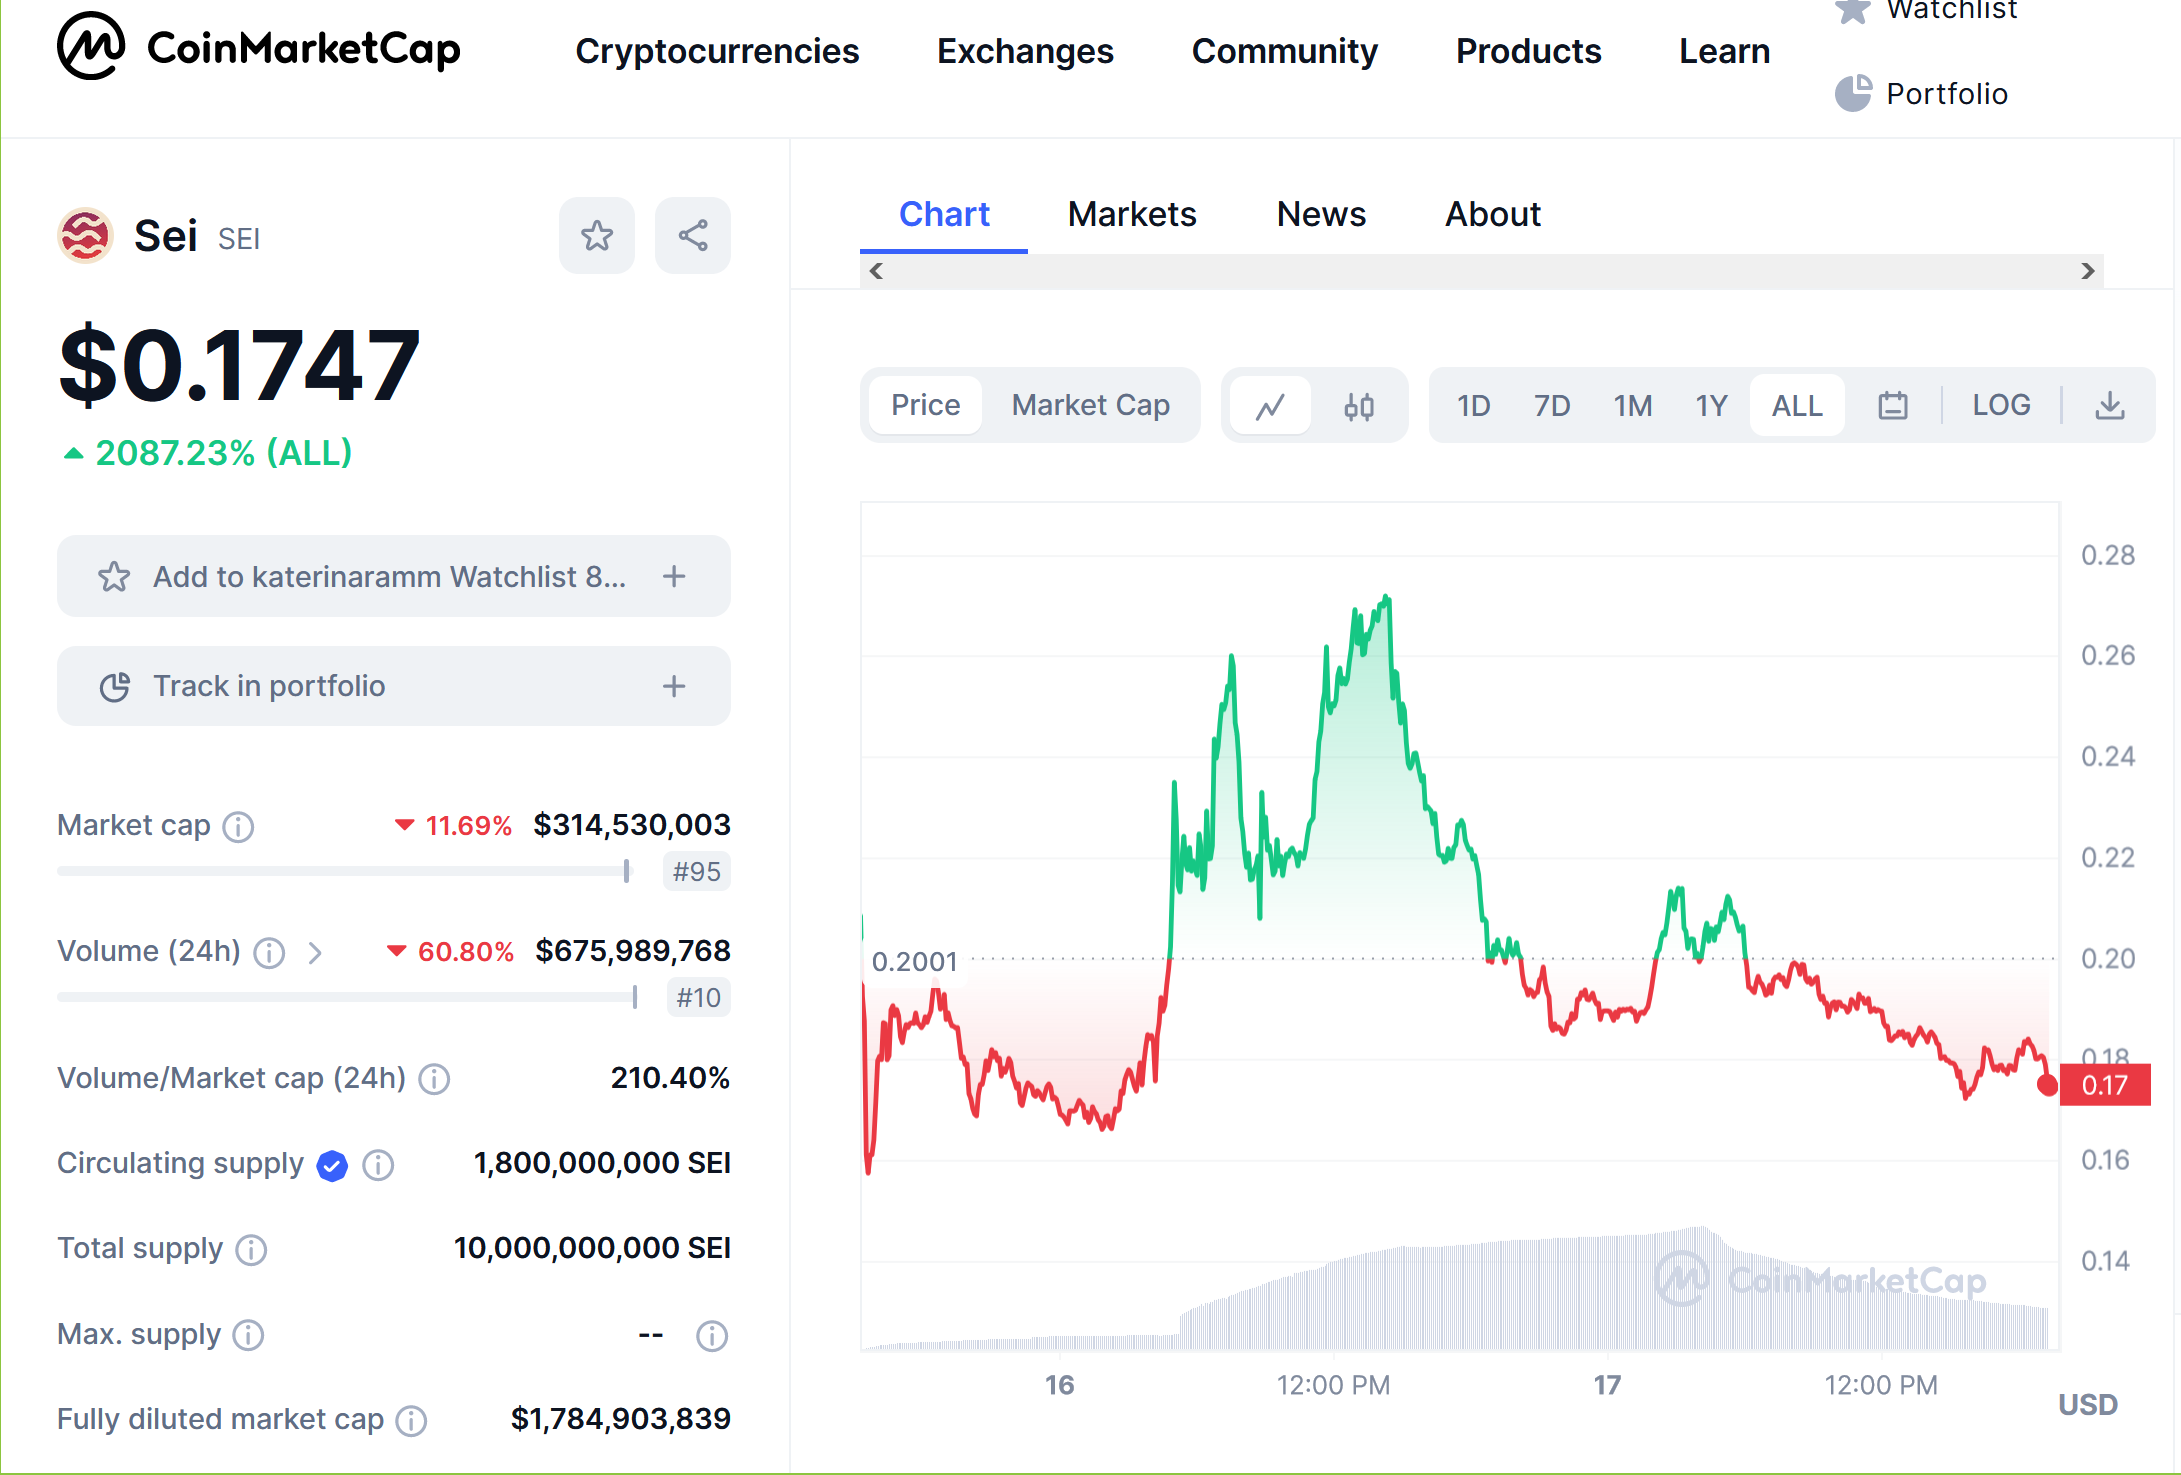The height and width of the screenshot is (1475, 2181).
Task: Open Volume (24h) info icon
Action: point(269,953)
